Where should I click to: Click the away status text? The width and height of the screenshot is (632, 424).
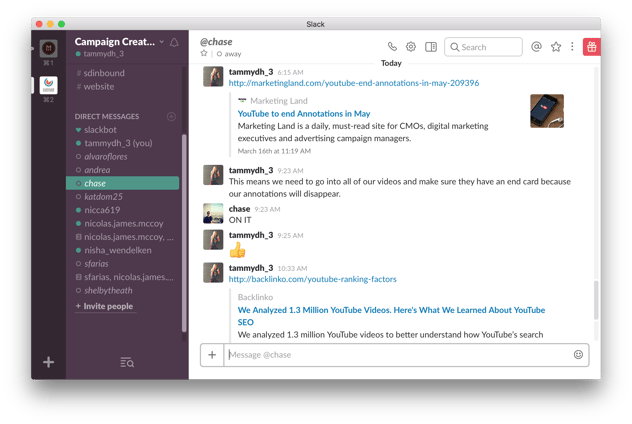coord(233,54)
